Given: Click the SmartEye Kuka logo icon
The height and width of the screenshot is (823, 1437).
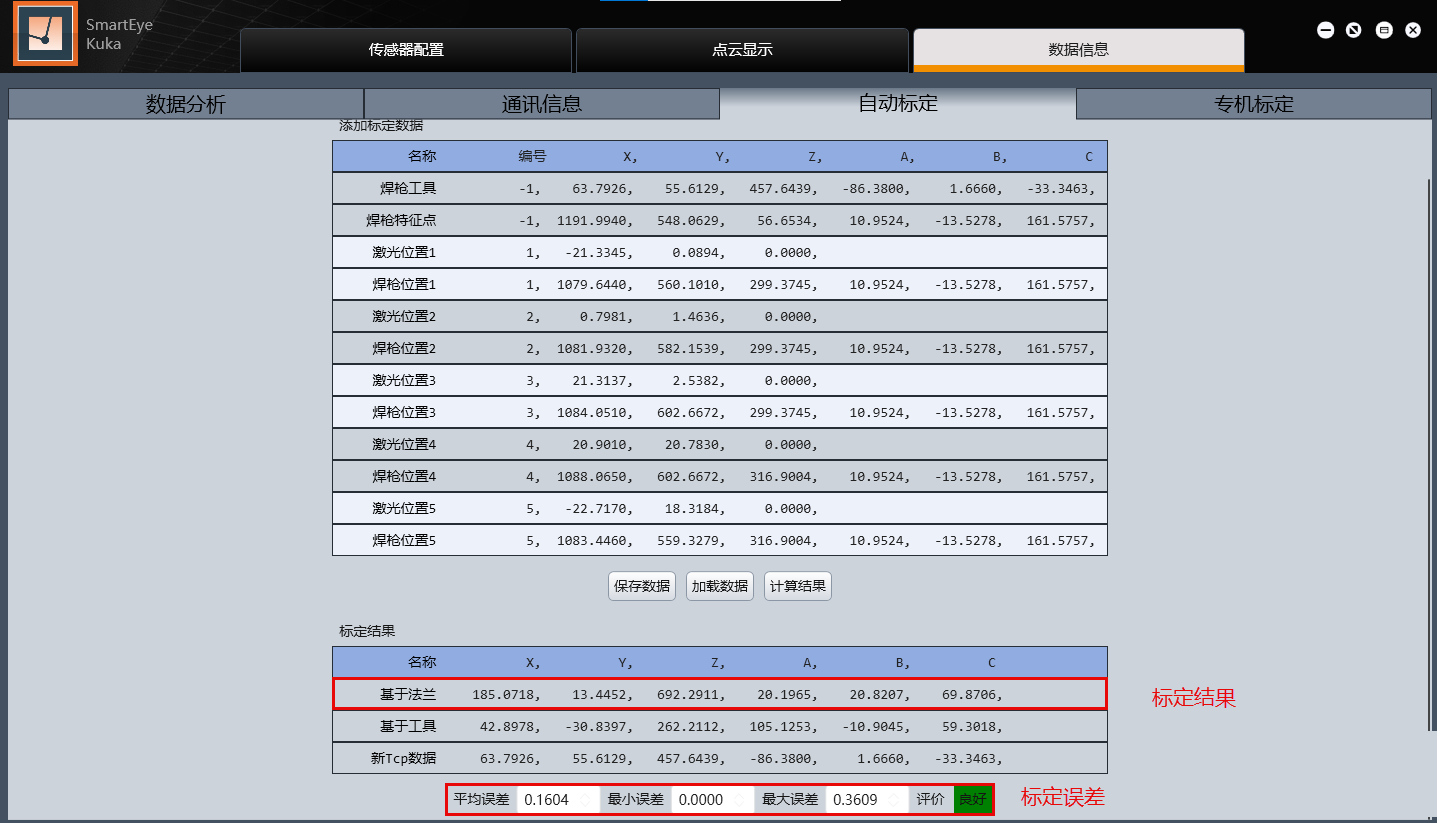Looking at the screenshot, I should (45, 34).
